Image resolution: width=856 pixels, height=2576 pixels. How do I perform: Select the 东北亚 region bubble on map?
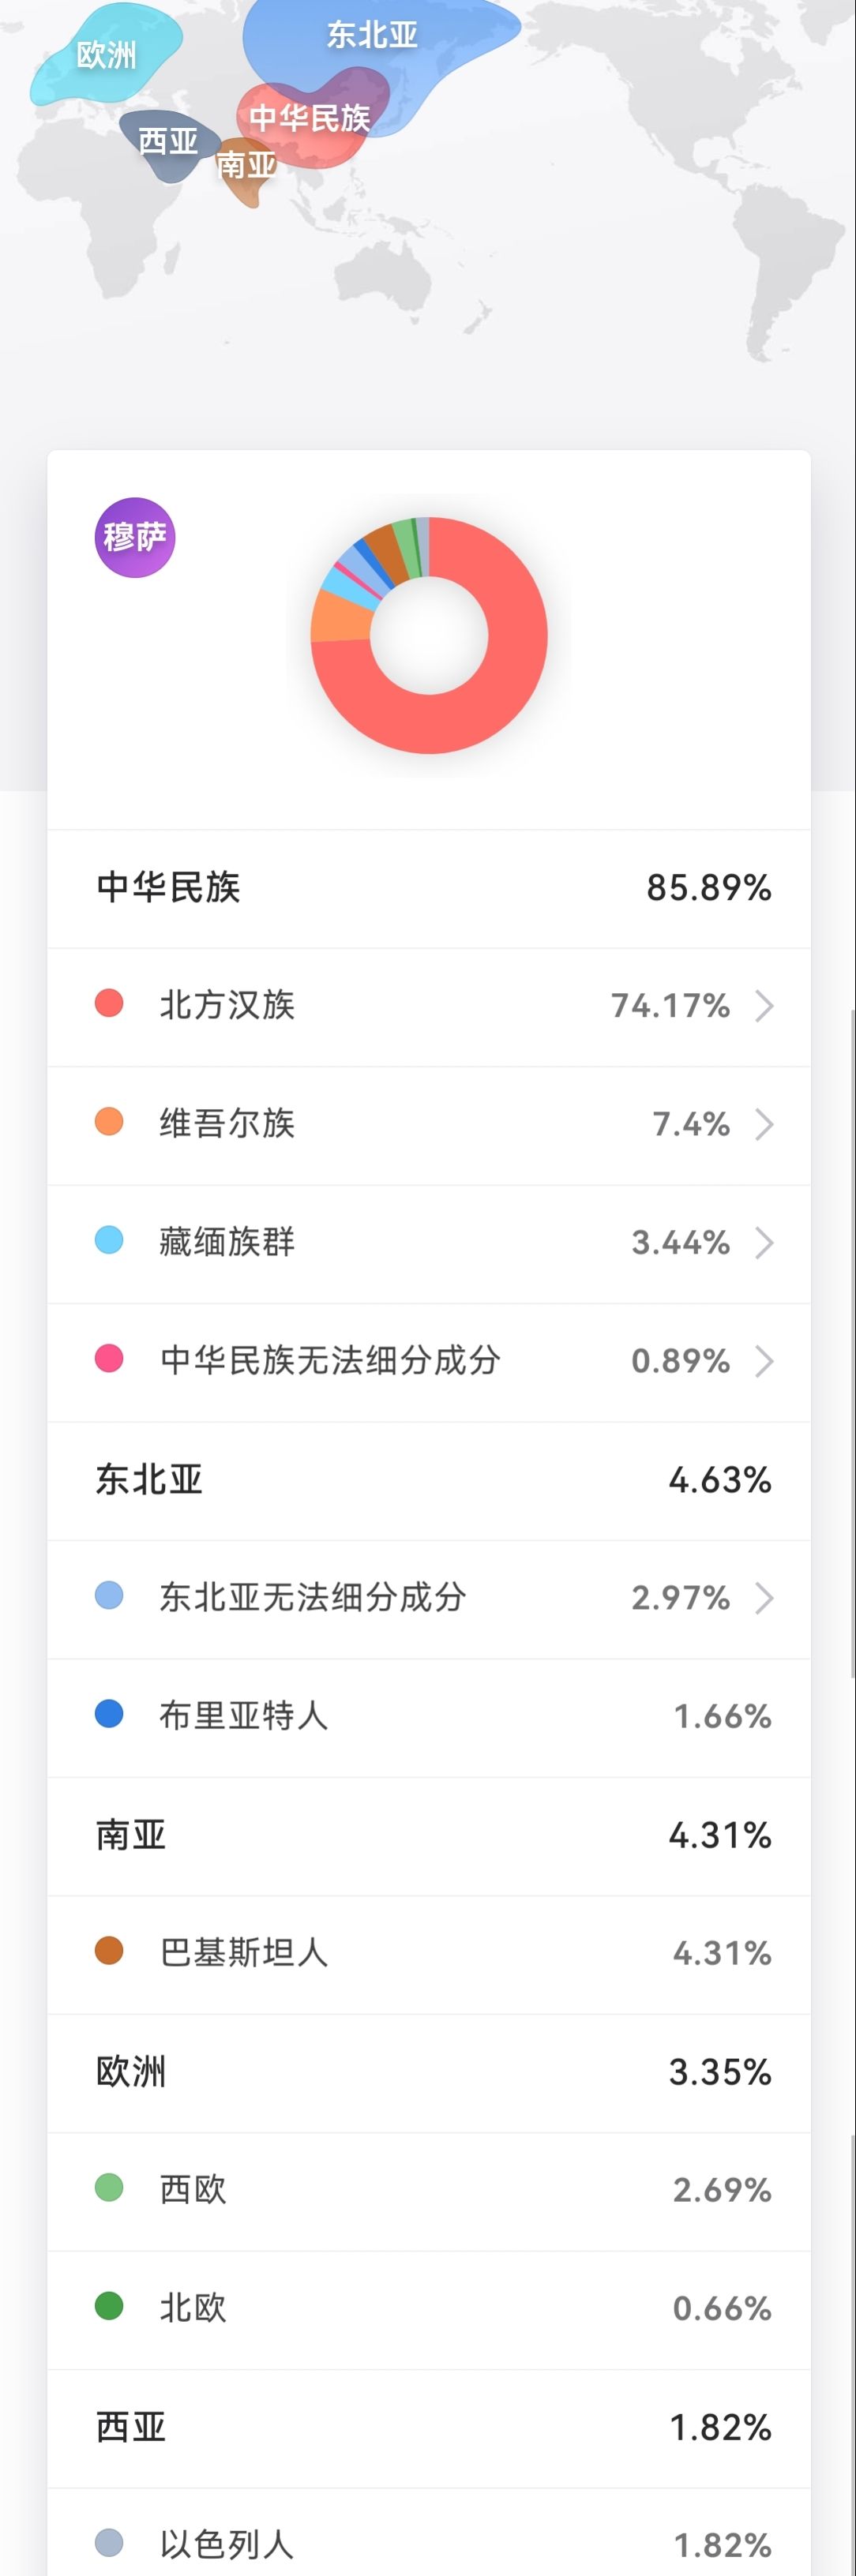(x=372, y=35)
